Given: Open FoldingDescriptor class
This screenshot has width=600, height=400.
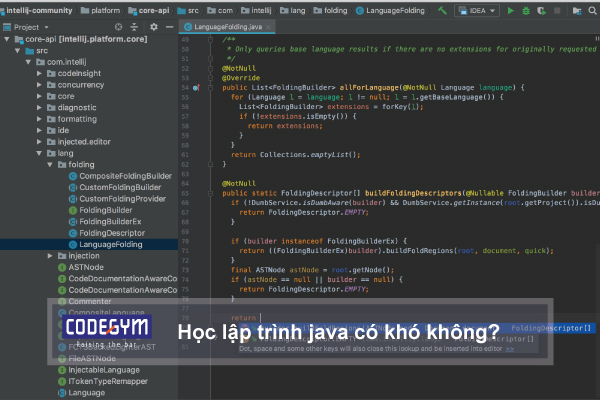Looking at the screenshot, I should point(107,233).
